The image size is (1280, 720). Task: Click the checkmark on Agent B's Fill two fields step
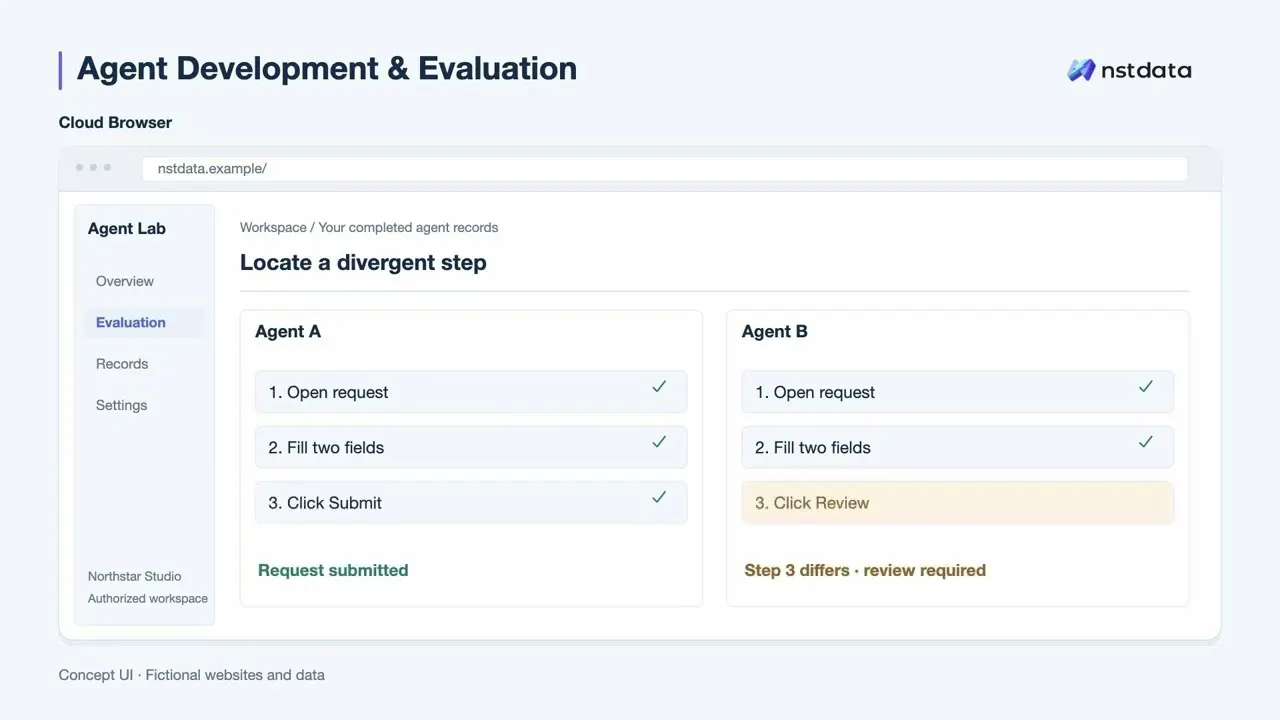[1146, 441]
